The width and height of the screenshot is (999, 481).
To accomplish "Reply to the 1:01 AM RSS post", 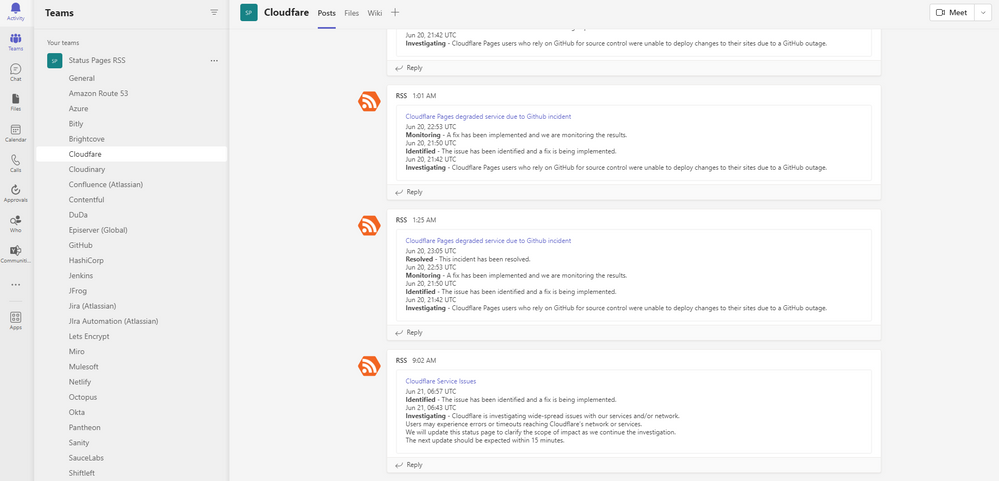I will [x=408, y=192].
